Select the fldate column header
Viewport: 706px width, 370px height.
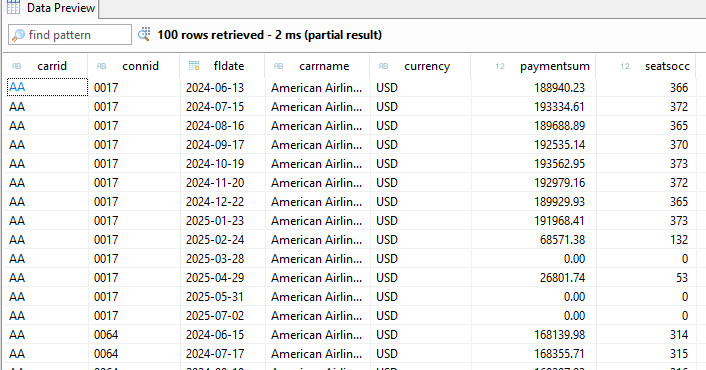click(222, 66)
